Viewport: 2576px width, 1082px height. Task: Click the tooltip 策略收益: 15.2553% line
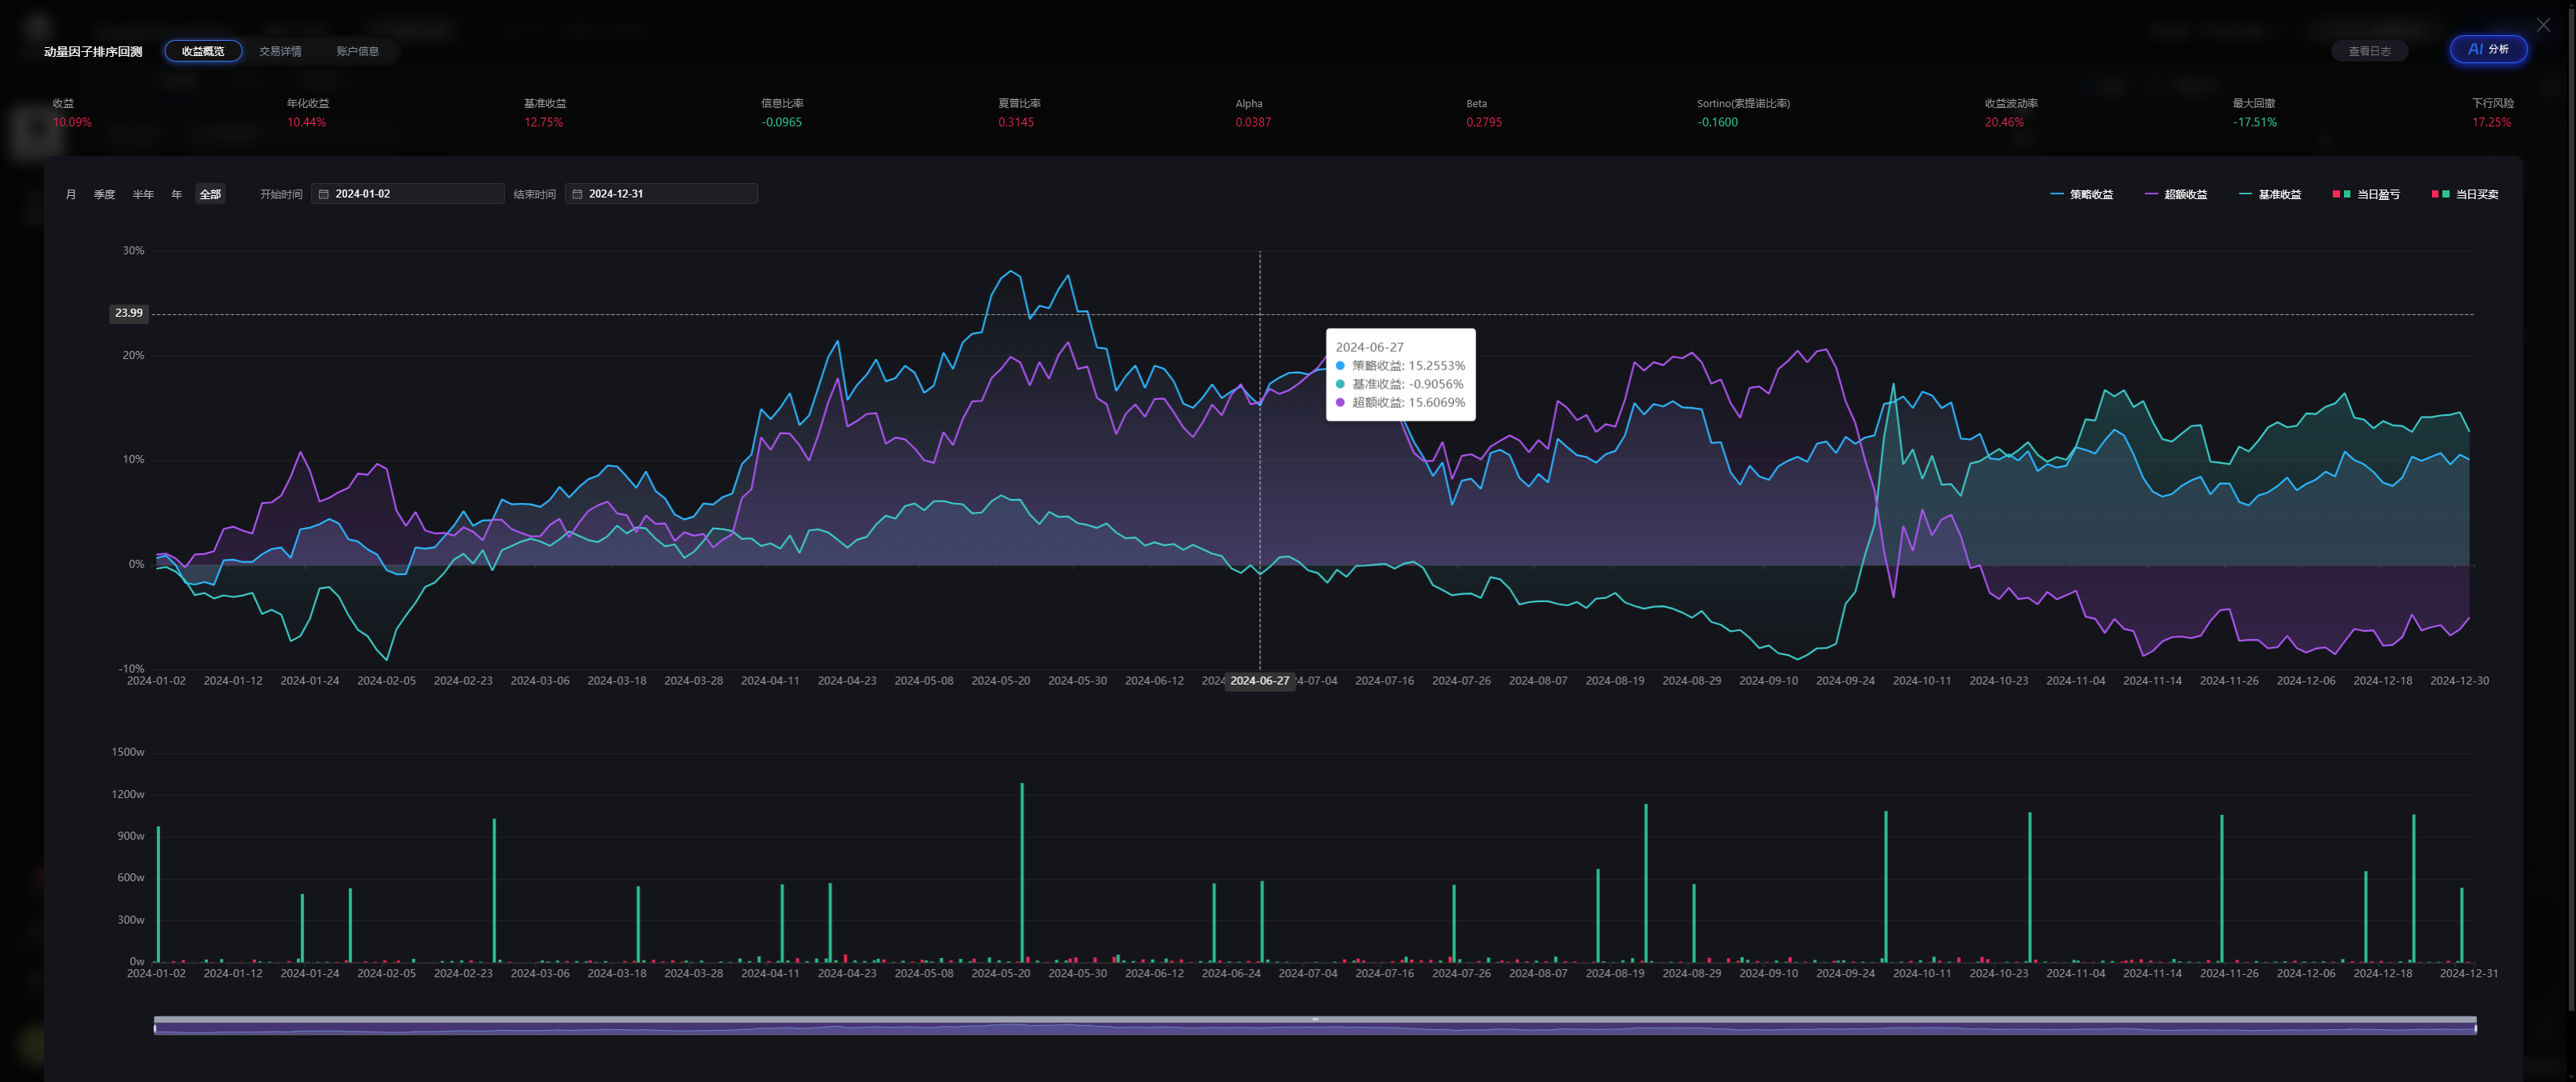pyautogui.click(x=1400, y=366)
